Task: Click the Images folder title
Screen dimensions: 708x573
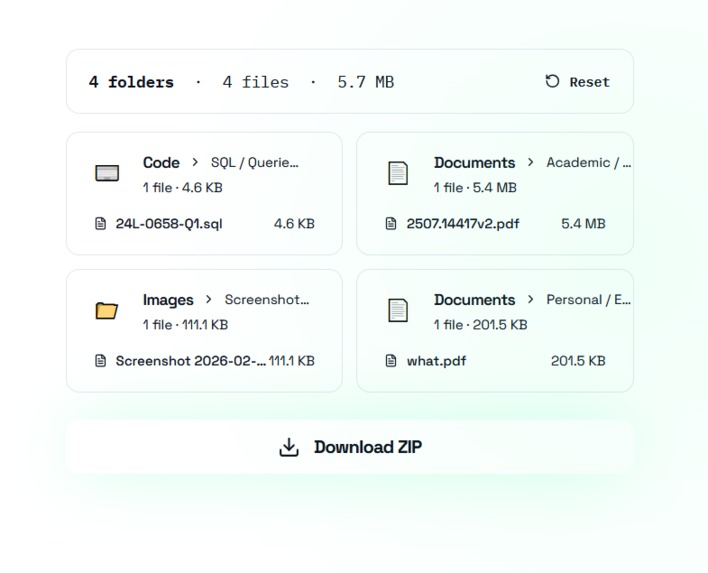Action: [168, 300]
